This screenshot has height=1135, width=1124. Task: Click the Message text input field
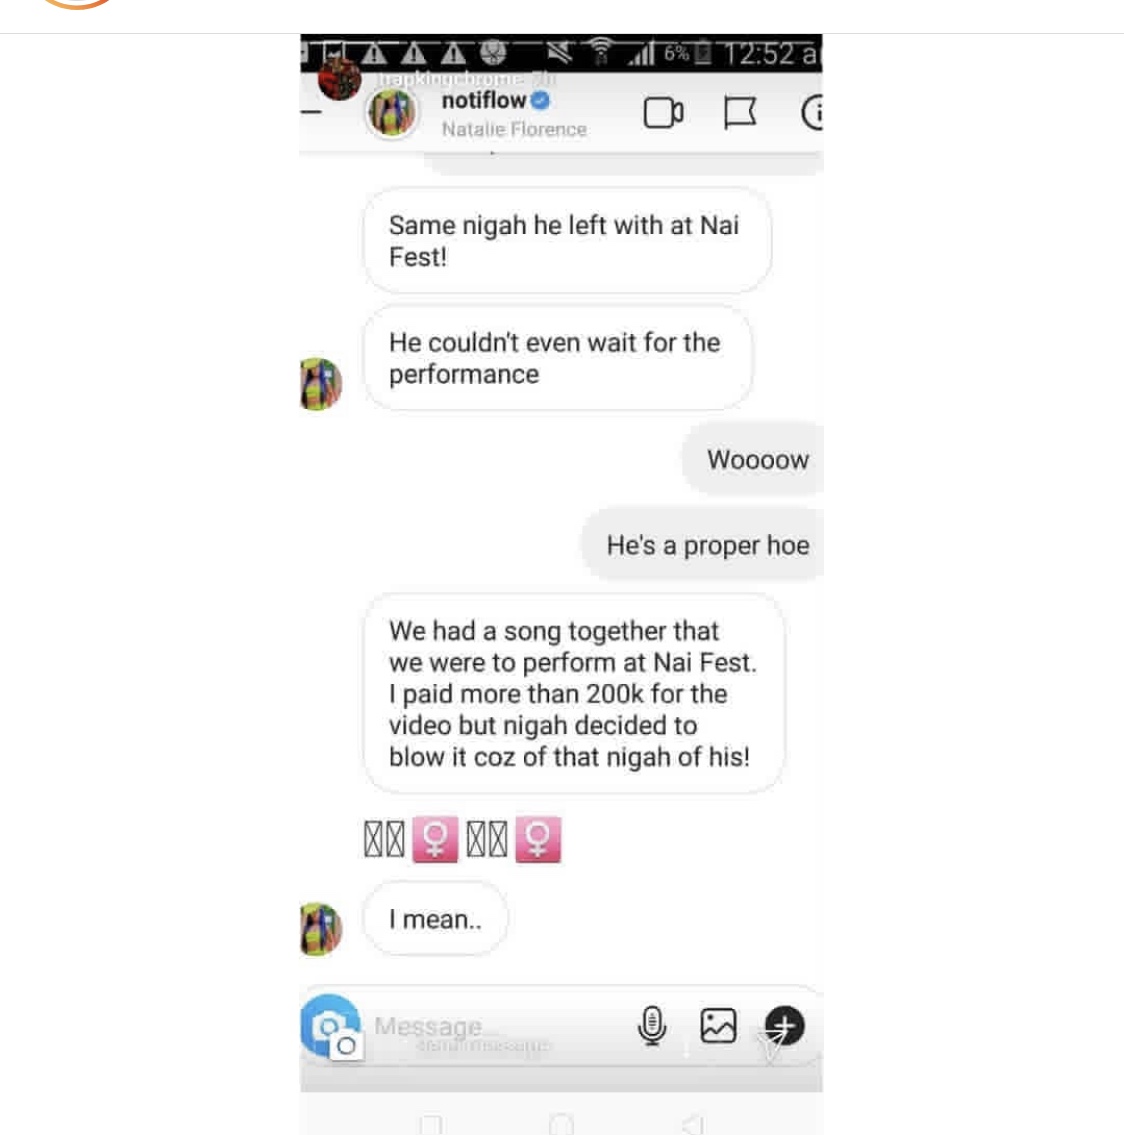pyautogui.click(x=499, y=1026)
